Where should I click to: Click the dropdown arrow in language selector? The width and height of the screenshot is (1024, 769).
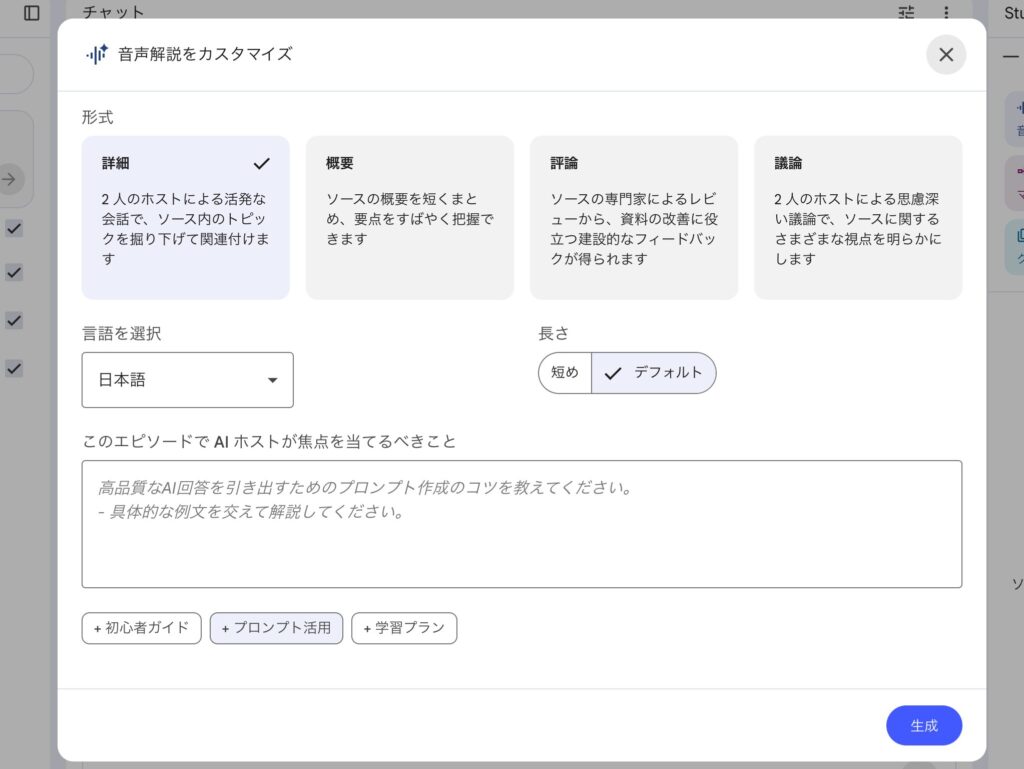[x=272, y=380]
